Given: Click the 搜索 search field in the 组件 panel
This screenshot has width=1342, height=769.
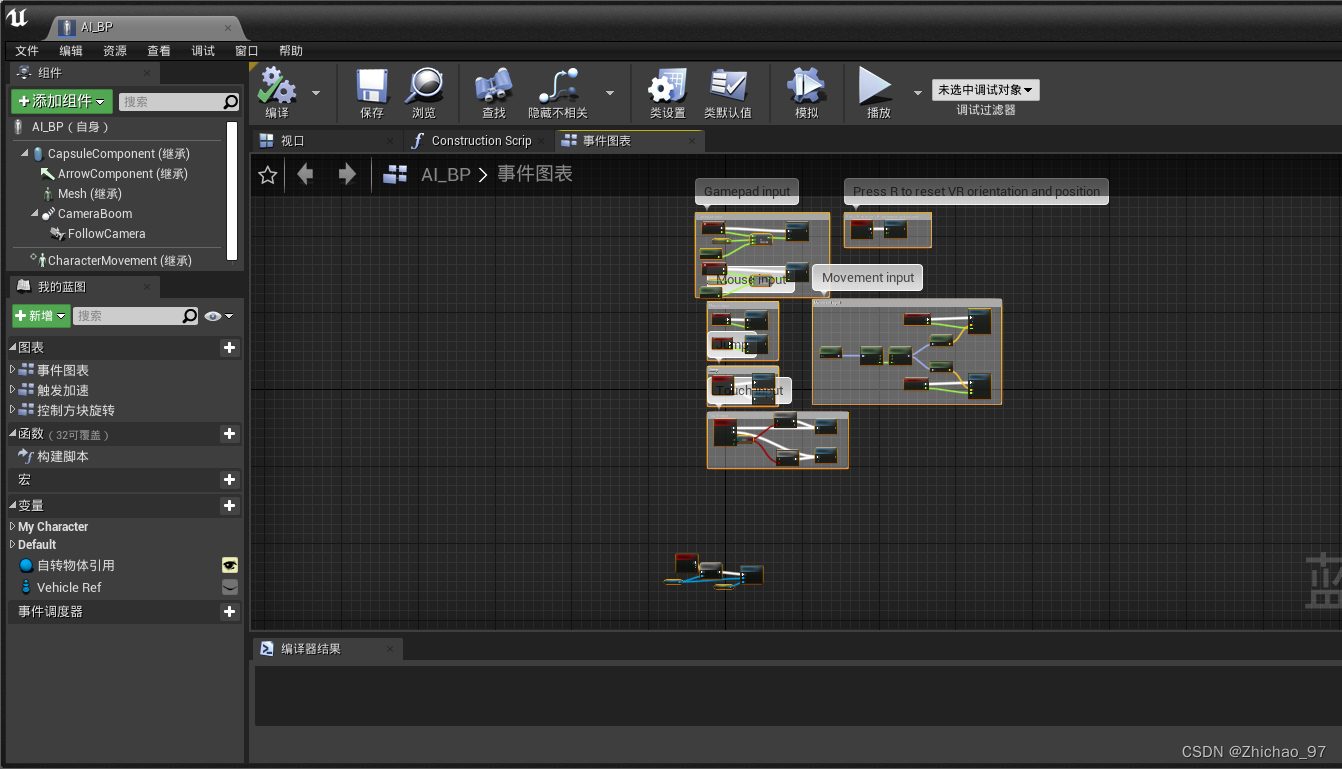Looking at the screenshot, I should coord(180,101).
